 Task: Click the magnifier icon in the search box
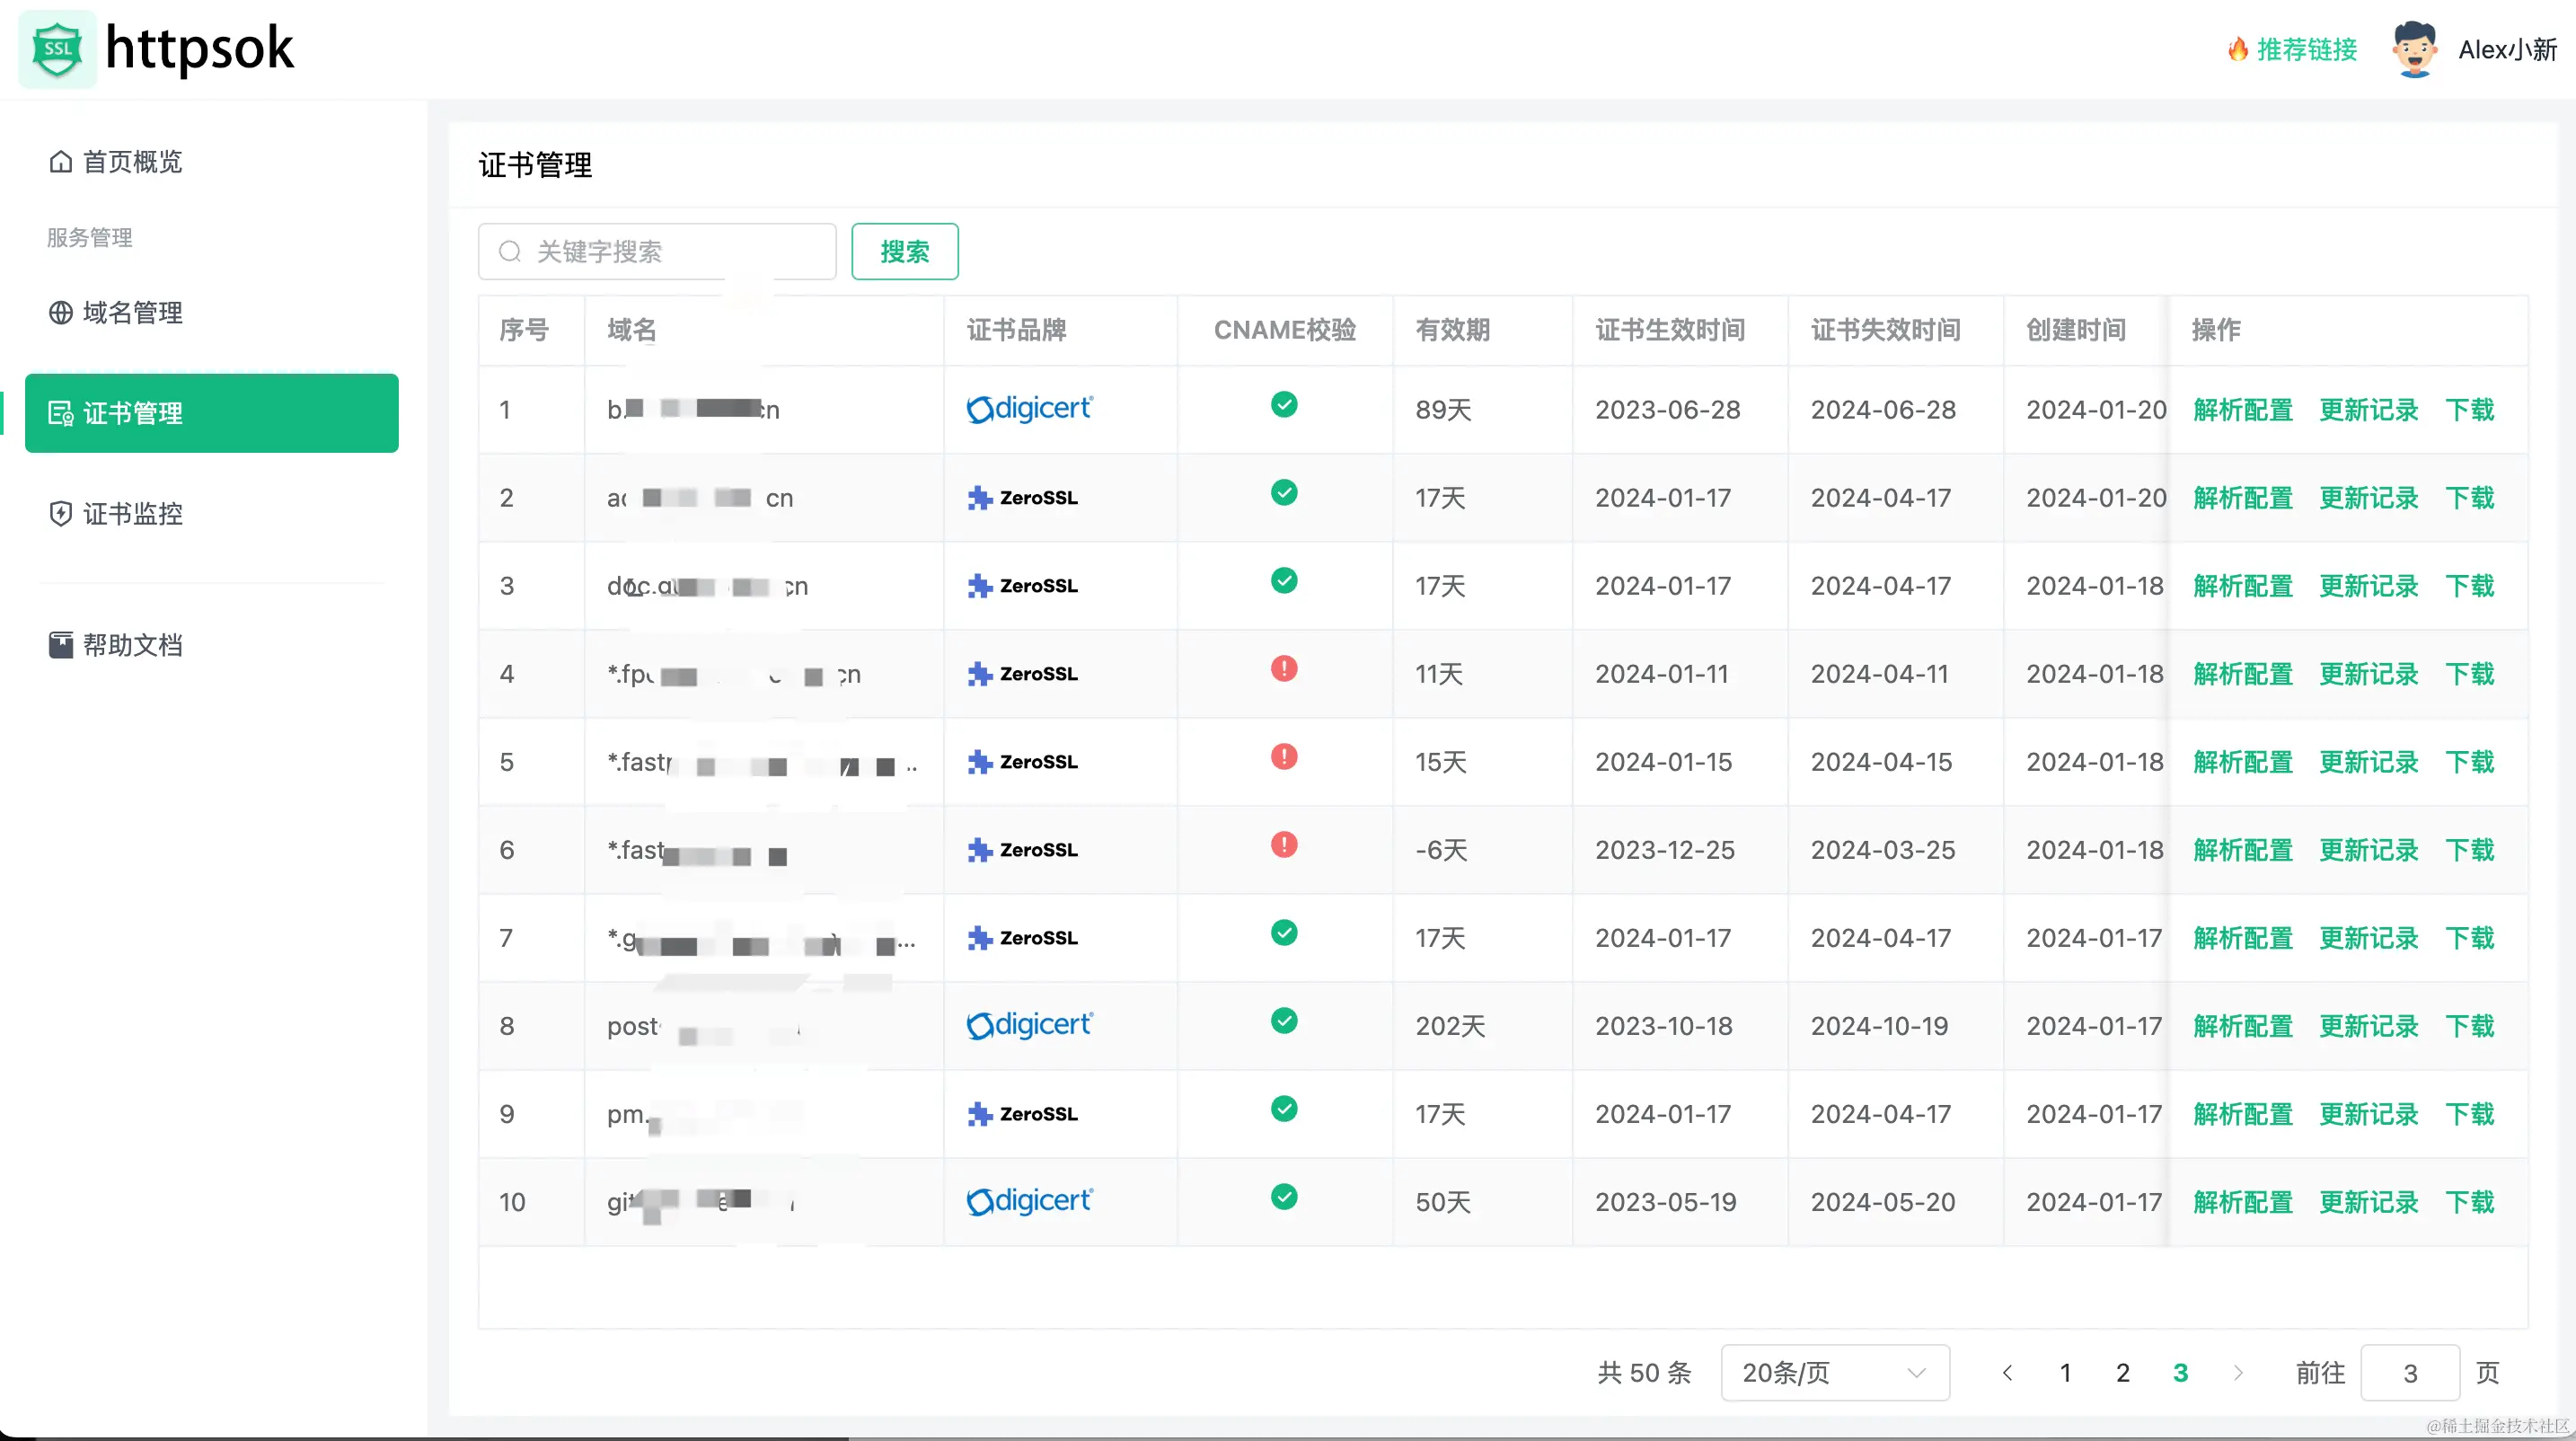(510, 251)
